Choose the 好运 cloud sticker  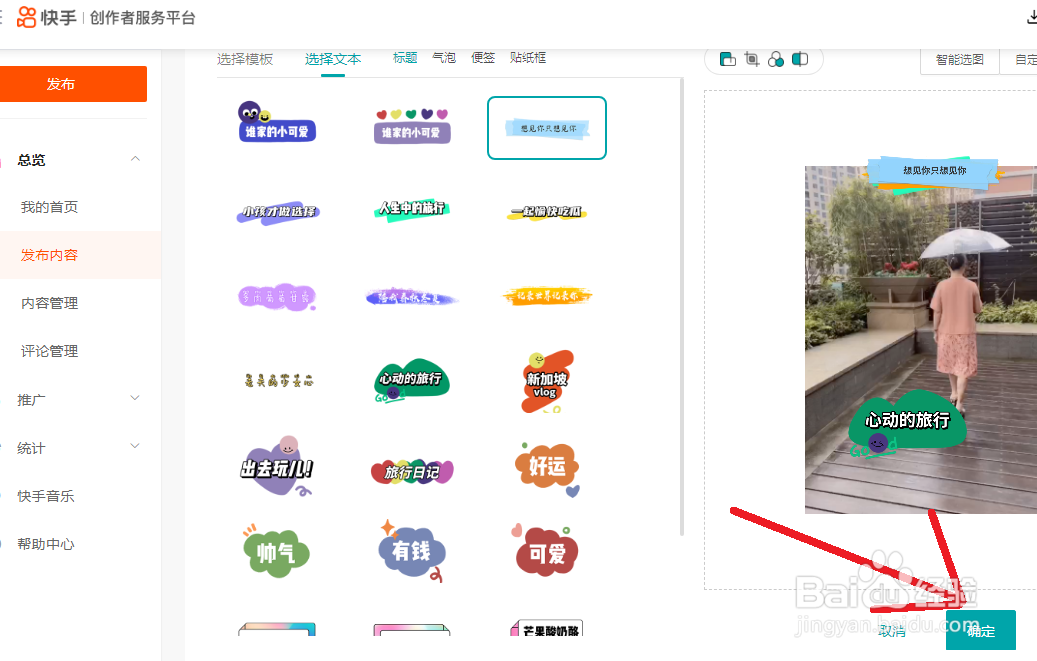point(546,467)
